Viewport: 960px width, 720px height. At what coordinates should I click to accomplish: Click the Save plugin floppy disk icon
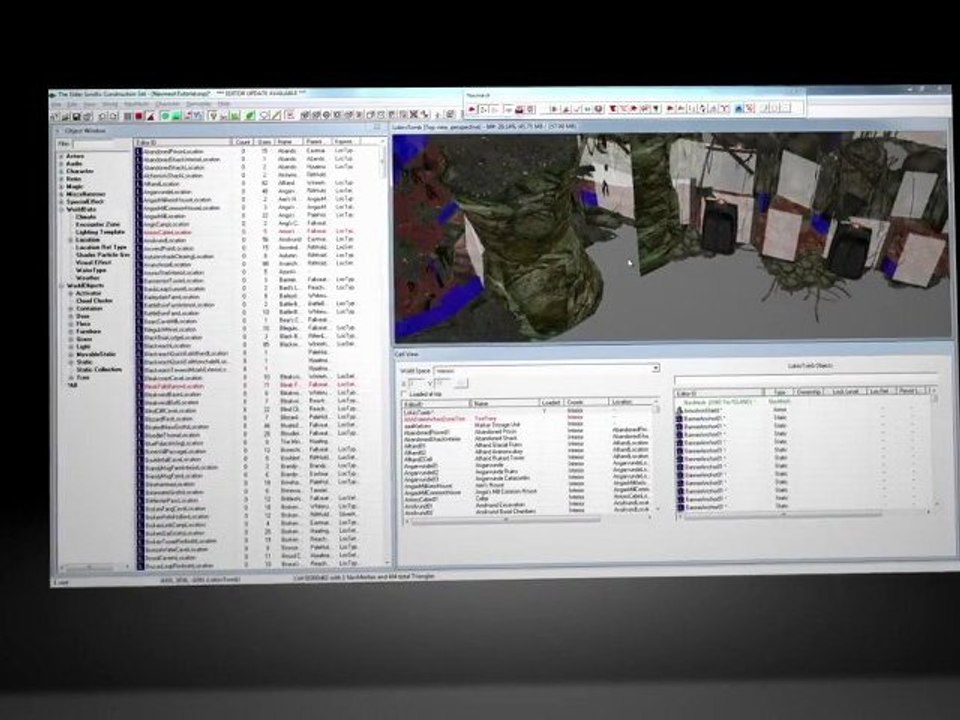click(x=77, y=116)
